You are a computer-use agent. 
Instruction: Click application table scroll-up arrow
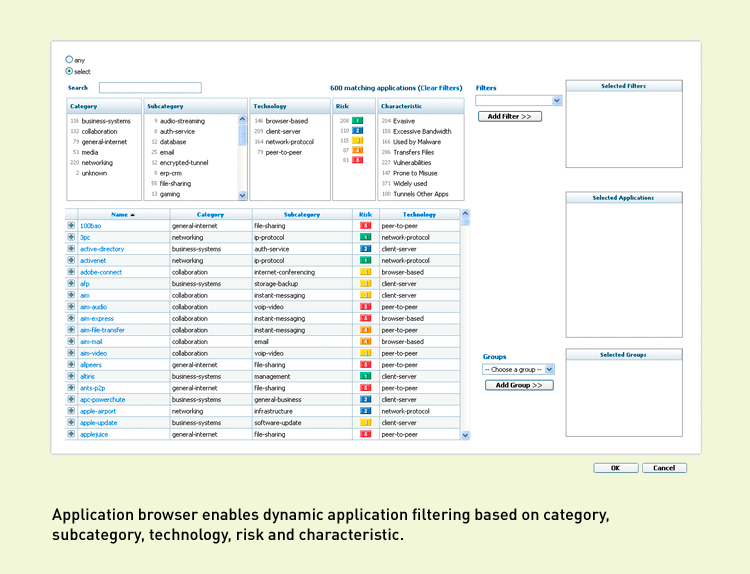pyautogui.click(x=465, y=213)
